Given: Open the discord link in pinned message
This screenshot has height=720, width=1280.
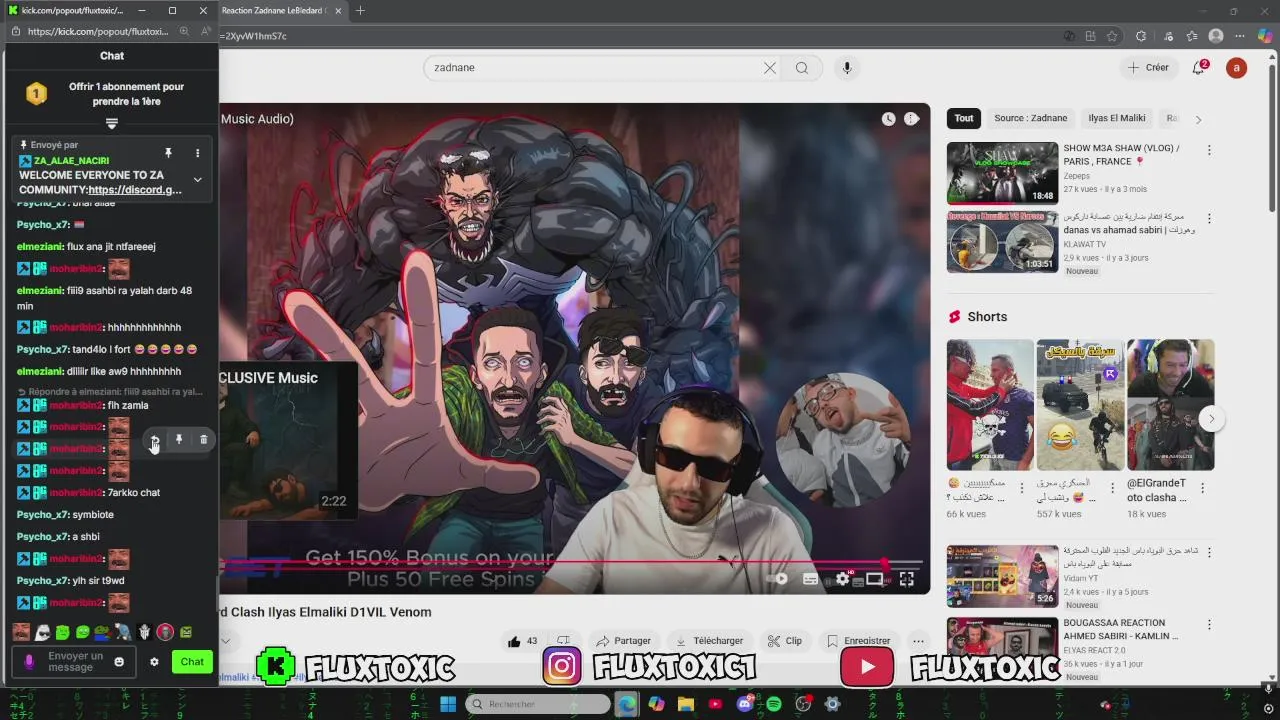Looking at the screenshot, I should tap(134, 190).
